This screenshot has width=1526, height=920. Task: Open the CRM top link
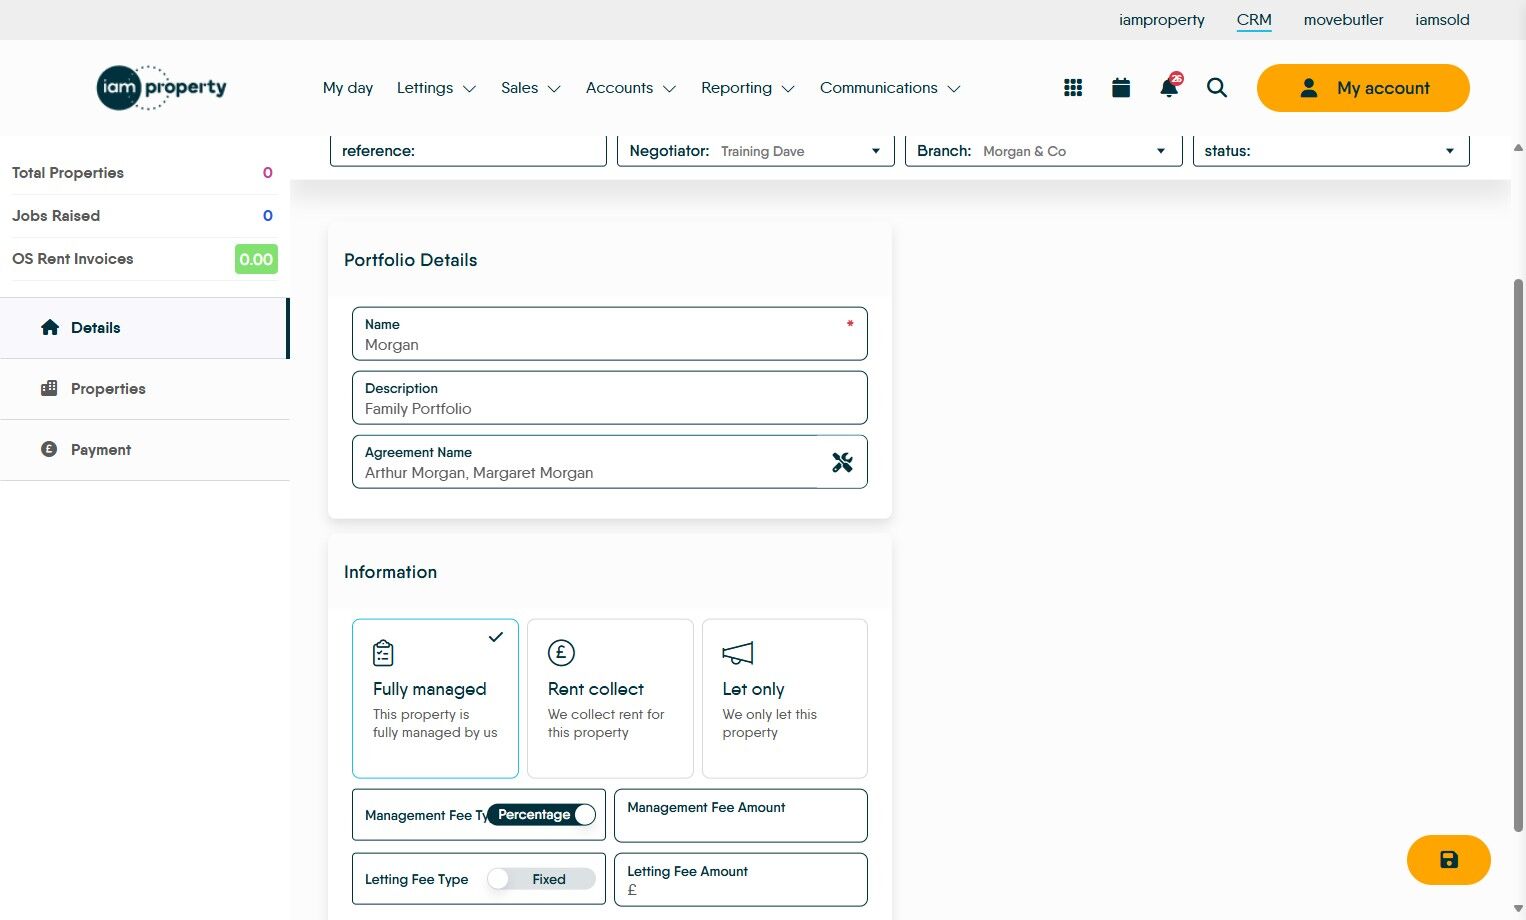1254,20
